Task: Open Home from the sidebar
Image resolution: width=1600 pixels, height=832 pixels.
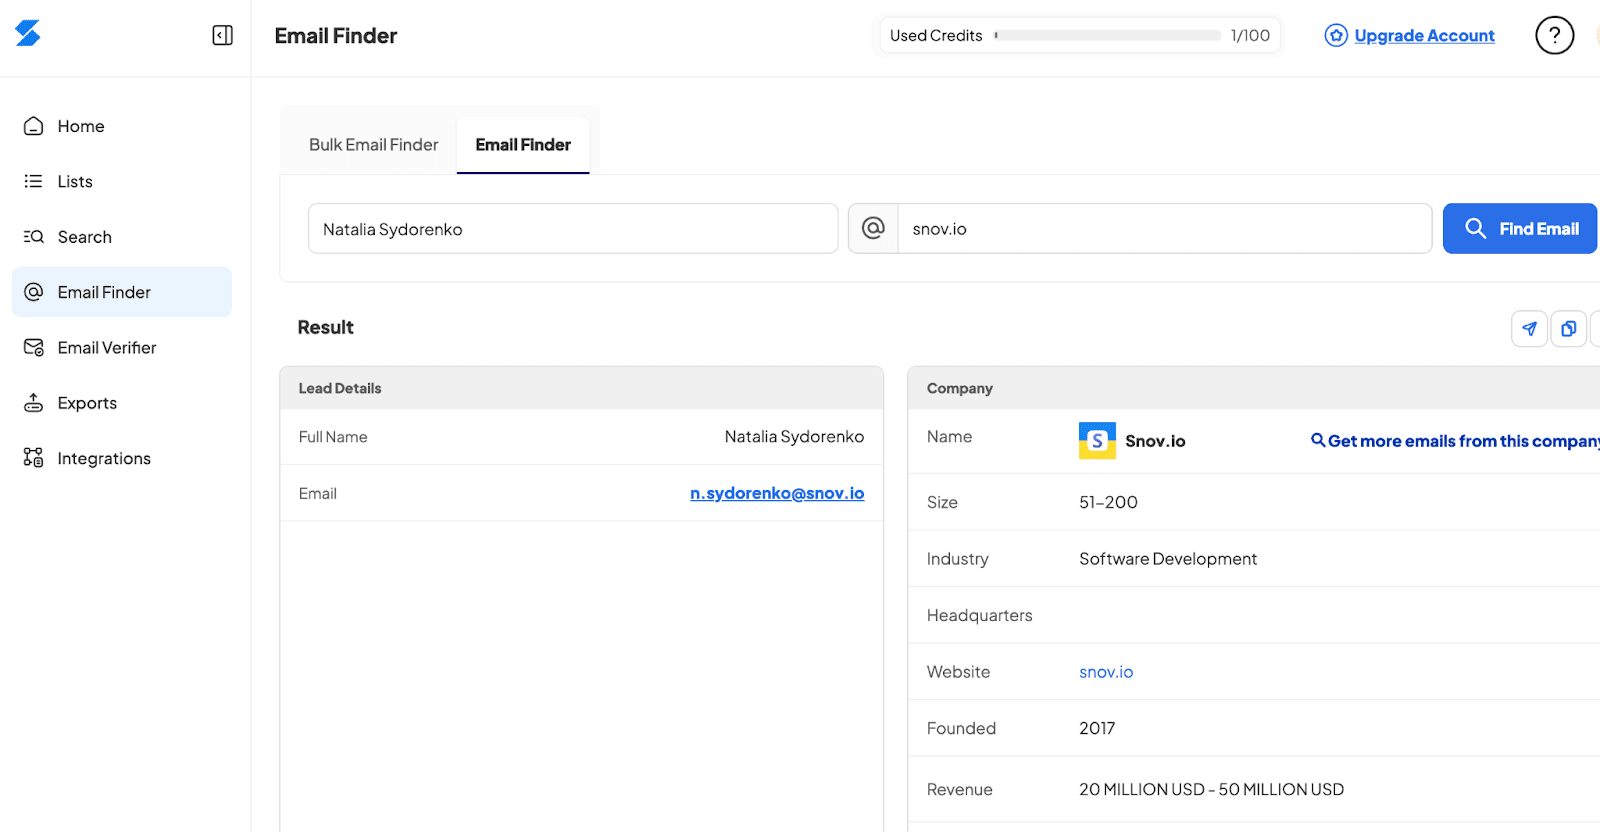Action: [x=81, y=126]
